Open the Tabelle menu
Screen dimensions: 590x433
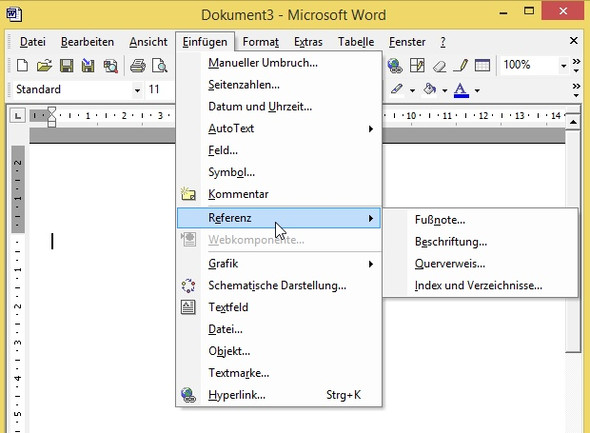click(356, 42)
